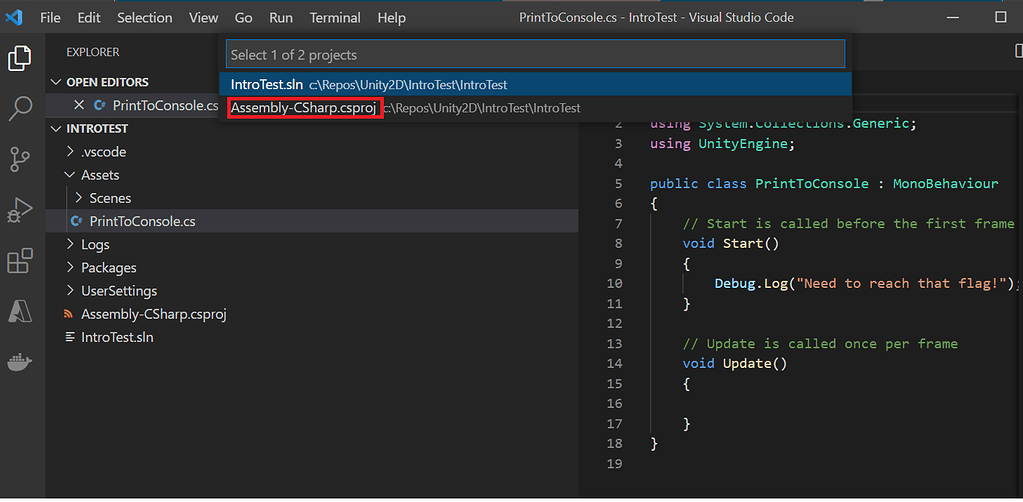Image resolution: width=1023 pixels, height=502 pixels.
Task: Select Assembly-CSharp.csproj project option
Action: click(x=535, y=108)
